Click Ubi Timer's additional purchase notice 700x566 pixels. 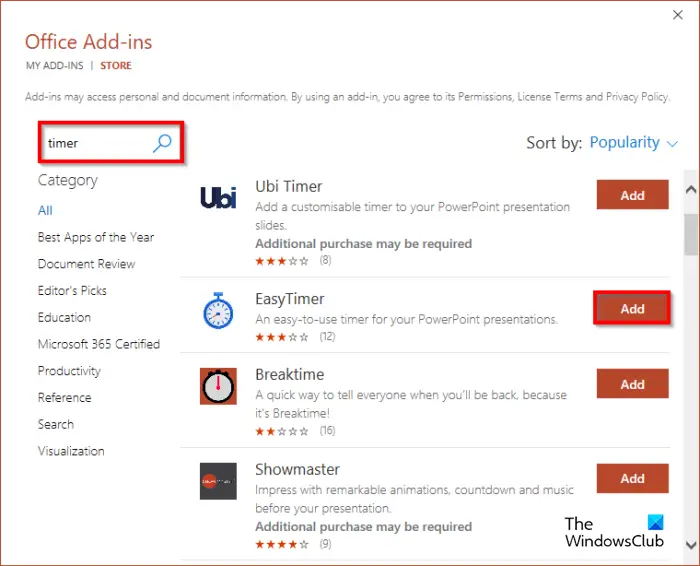[x=363, y=244]
